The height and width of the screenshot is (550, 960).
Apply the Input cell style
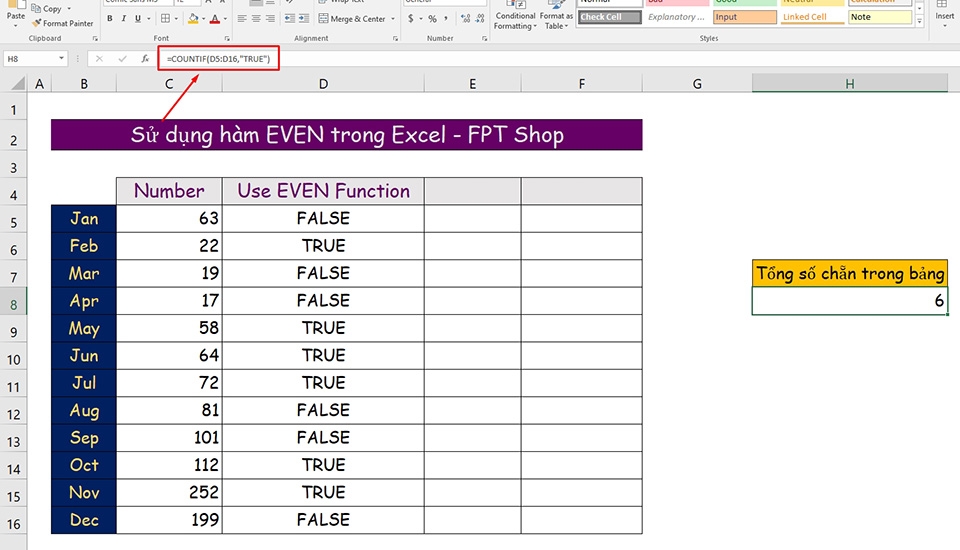pos(744,17)
